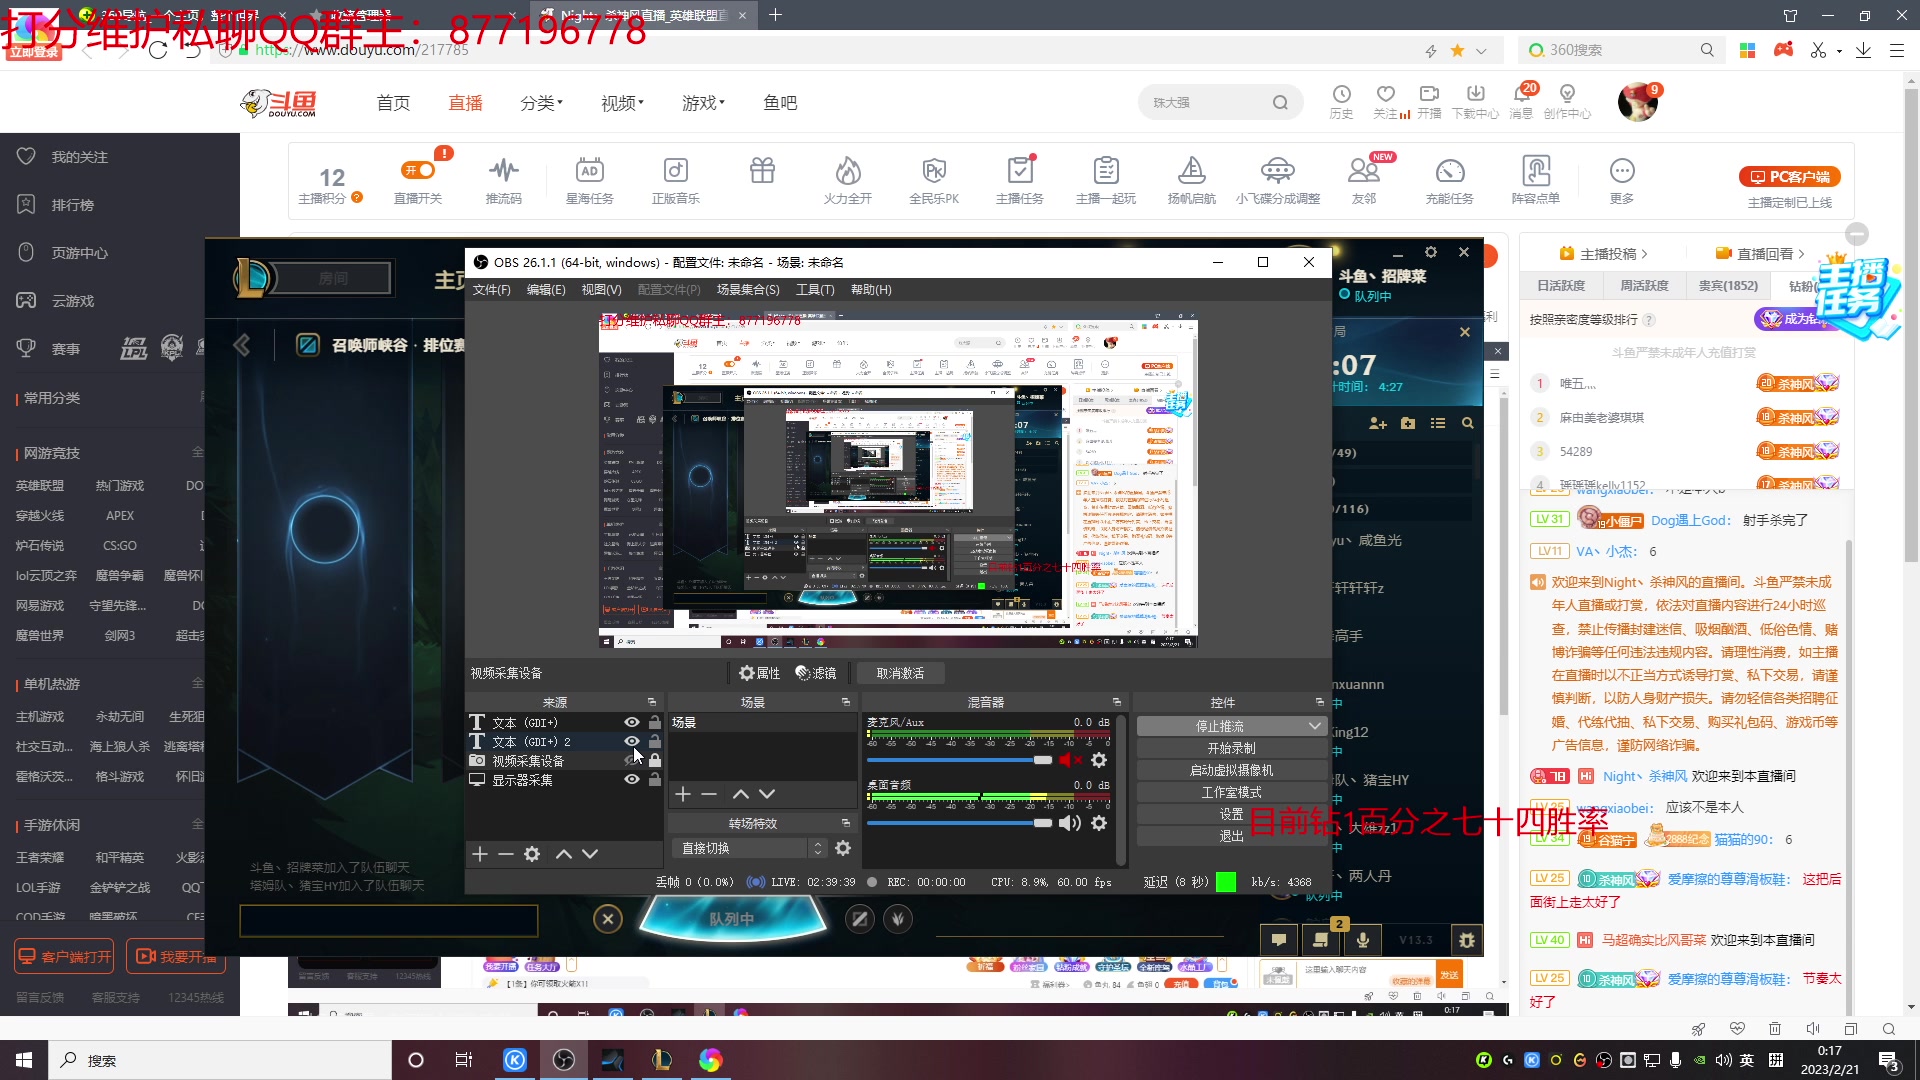
Task: Unmute the 麦克风/Aux in the mixer
Action: tap(1070, 760)
